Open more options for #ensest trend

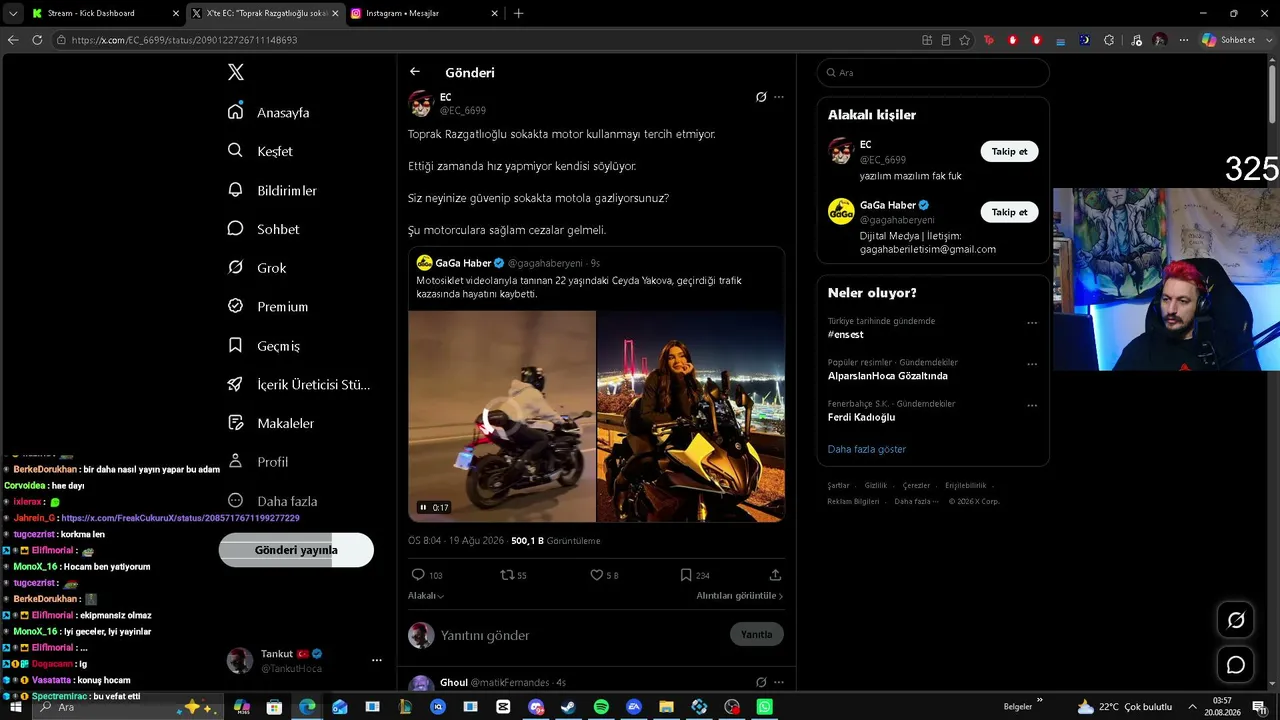[x=1032, y=323]
